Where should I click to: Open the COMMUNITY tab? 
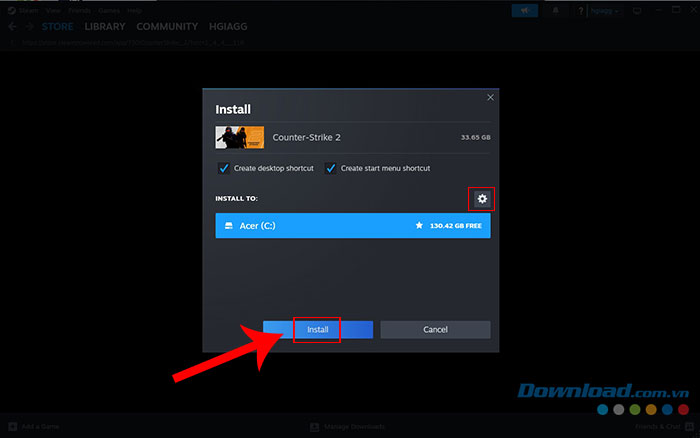click(167, 26)
